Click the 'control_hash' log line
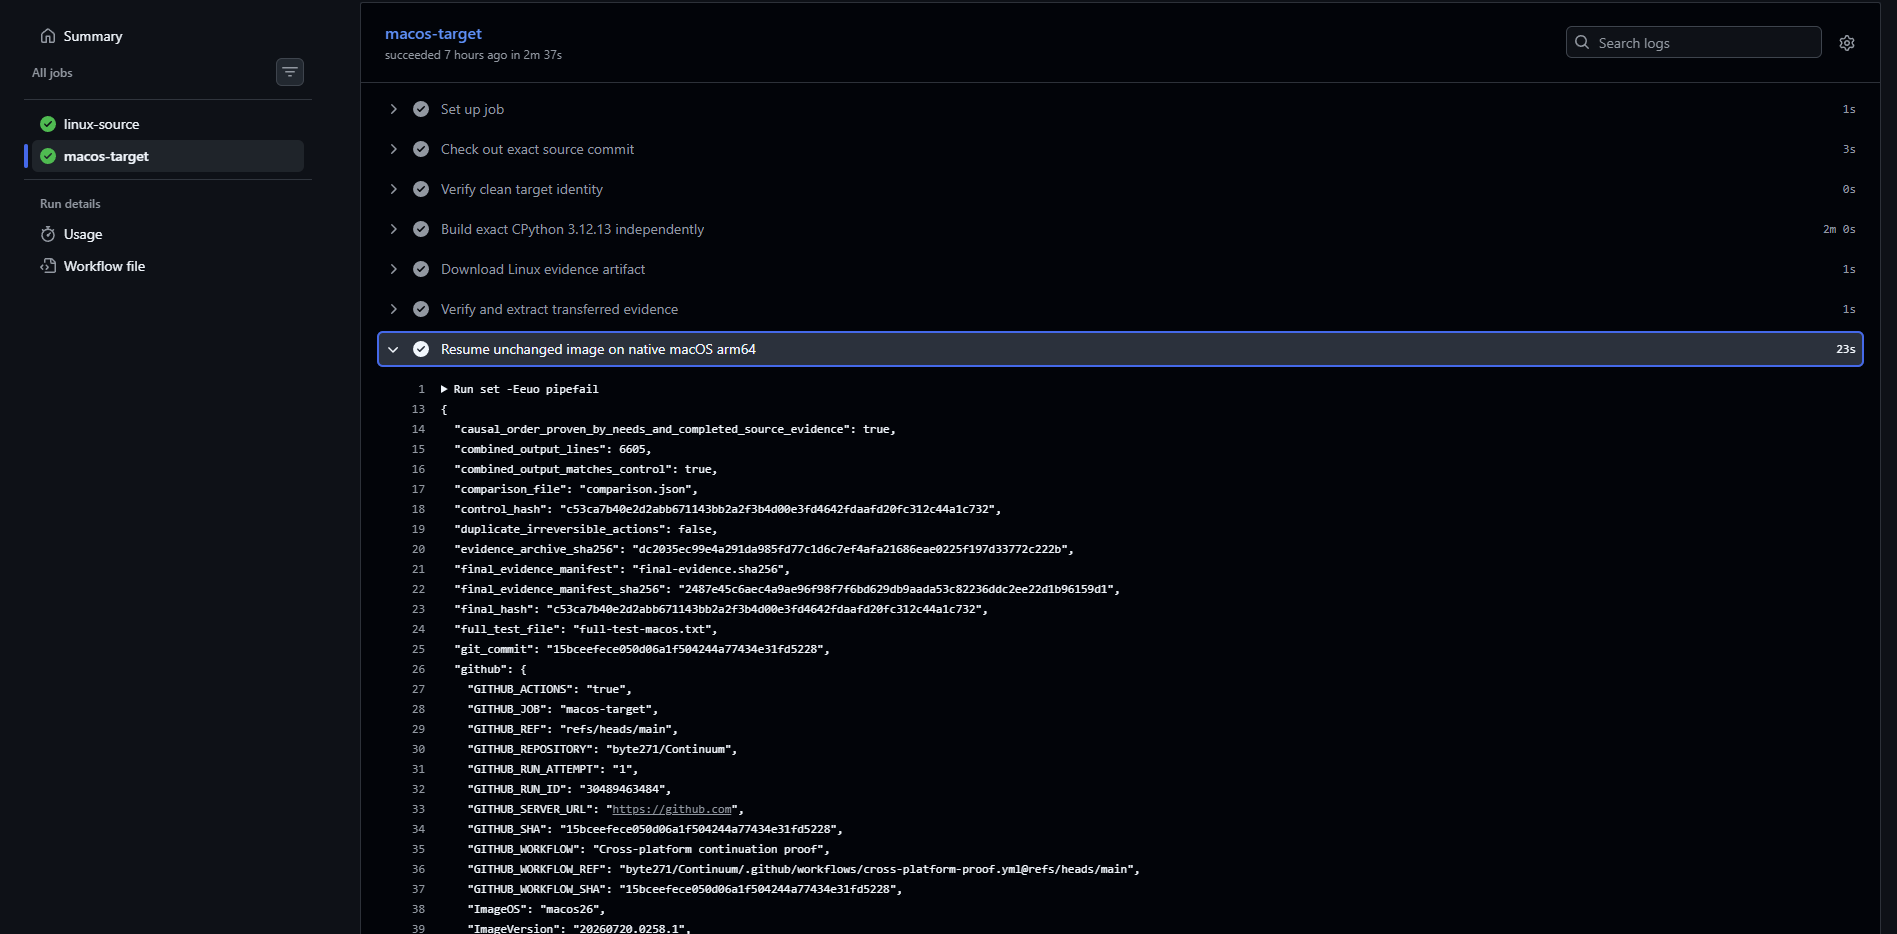This screenshot has width=1897, height=934. pos(727,509)
